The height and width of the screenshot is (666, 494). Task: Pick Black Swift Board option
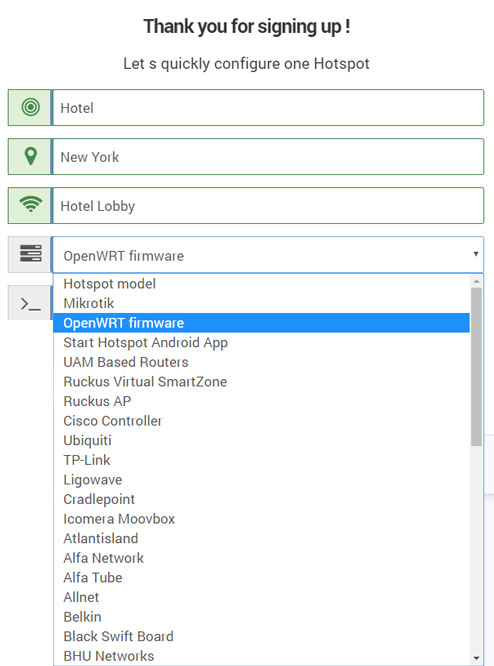(x=261, y=636)
